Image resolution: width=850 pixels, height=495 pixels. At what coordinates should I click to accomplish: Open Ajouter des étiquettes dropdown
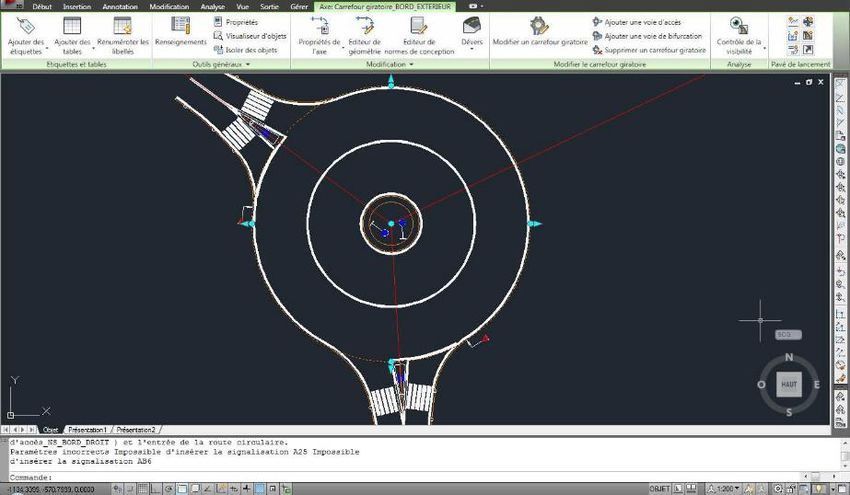[25, 51]
